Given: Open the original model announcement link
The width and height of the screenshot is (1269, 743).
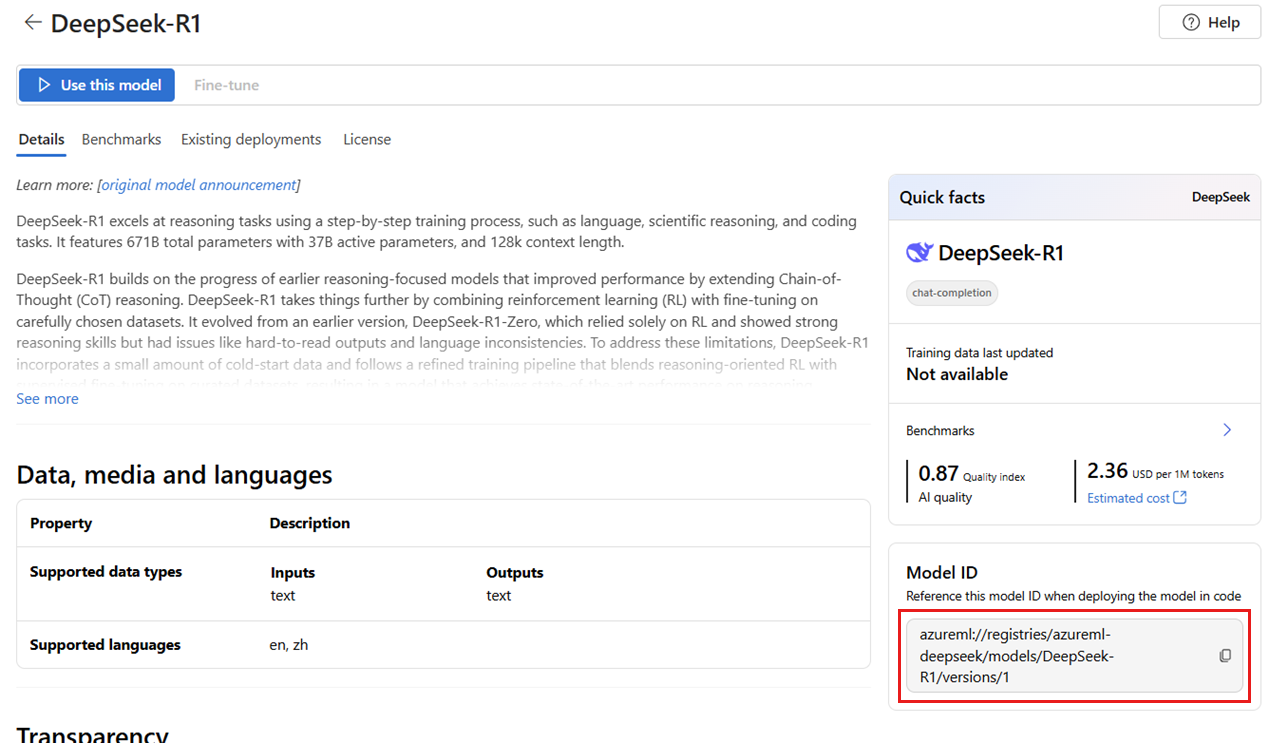Looking at the screenshot, I should click(199, 185).
